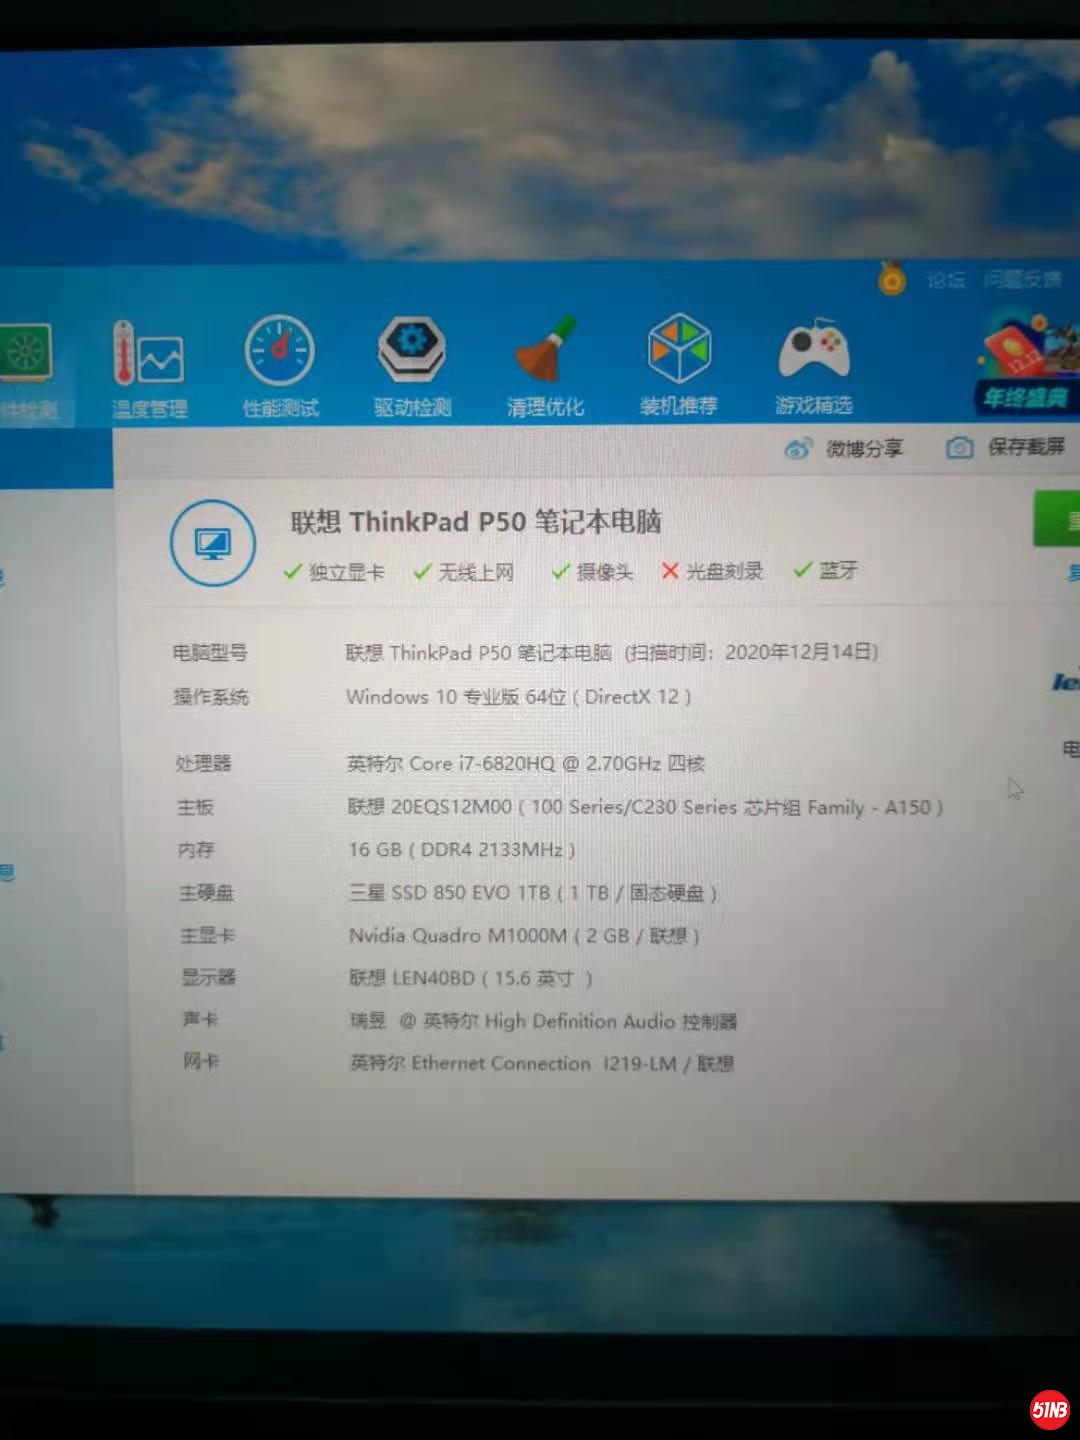Open the 性能测试 performance test gauge
Screen dimensions: 1080x1440
click(x=280, y=366)
